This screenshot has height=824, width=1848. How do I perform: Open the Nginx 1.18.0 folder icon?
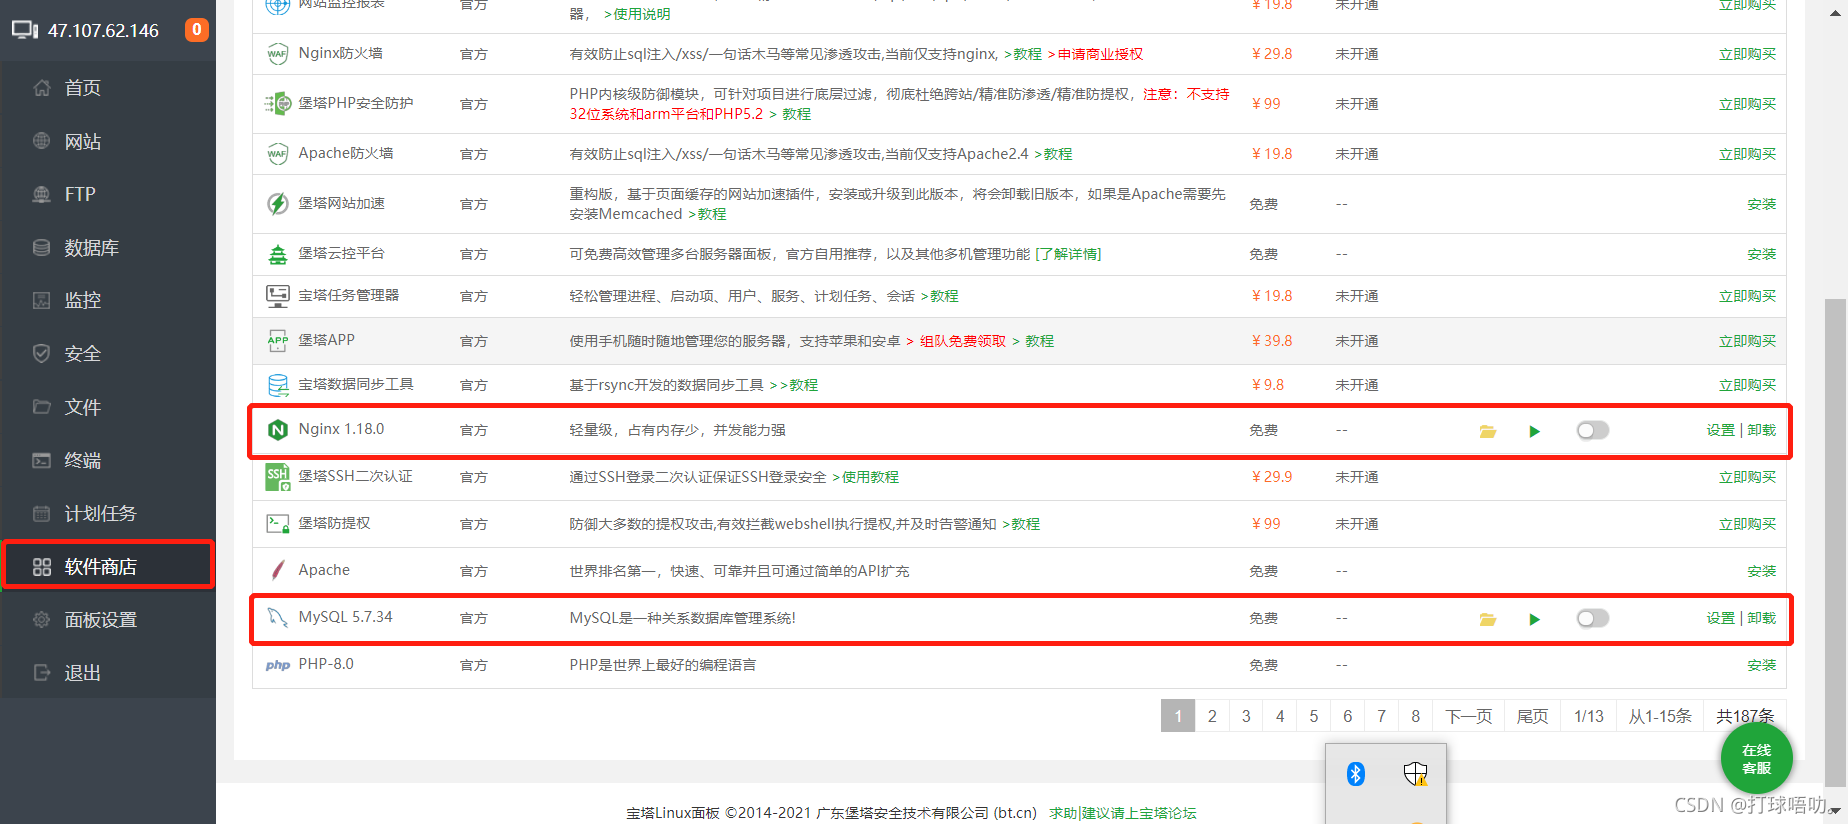(x=1487, y=431)
